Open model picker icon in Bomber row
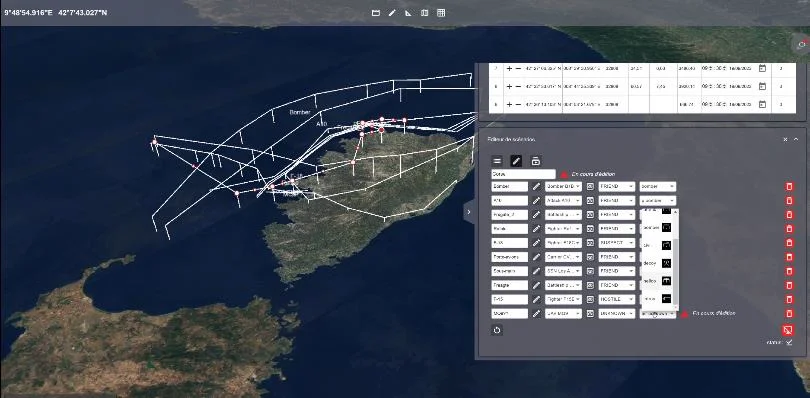 tap(590, 187)
